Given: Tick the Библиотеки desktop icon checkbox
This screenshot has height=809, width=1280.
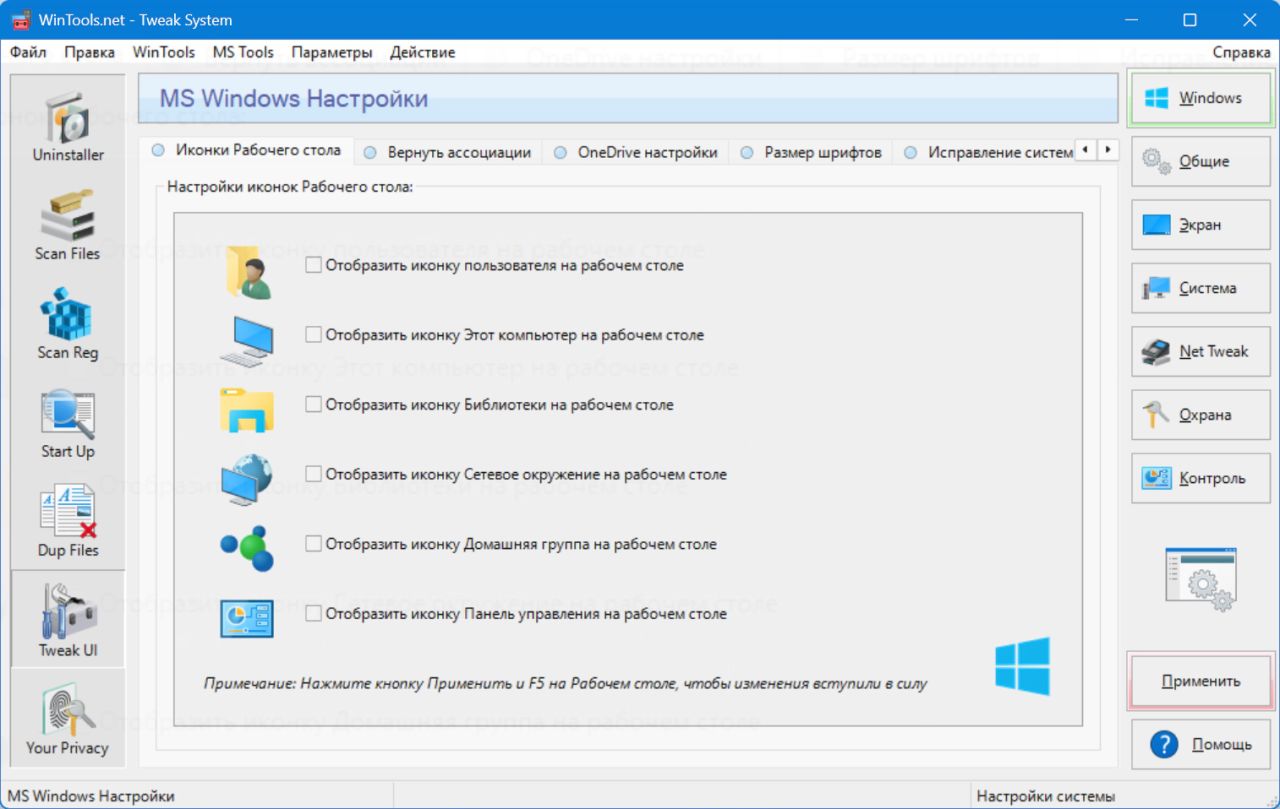Looking at the screenshot, I should 314,405.
